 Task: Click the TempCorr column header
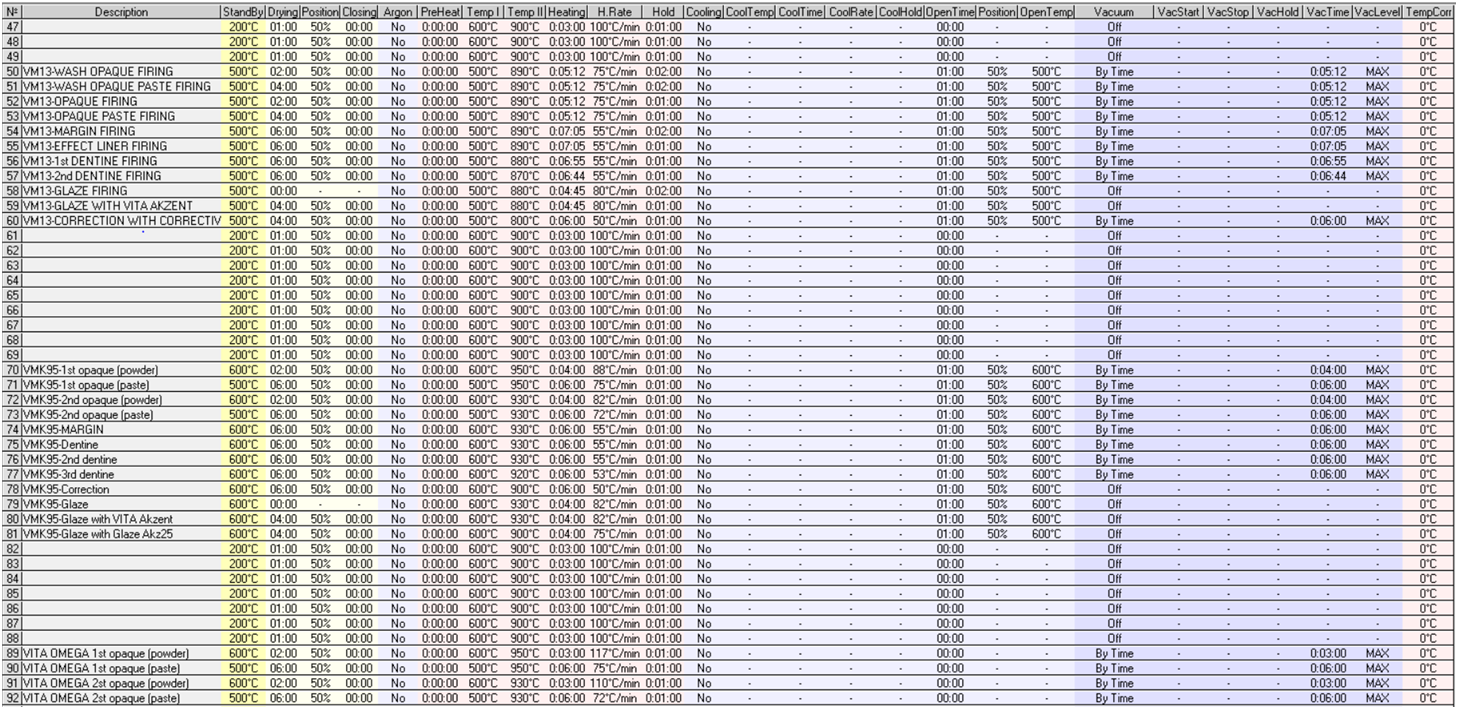1429,12
